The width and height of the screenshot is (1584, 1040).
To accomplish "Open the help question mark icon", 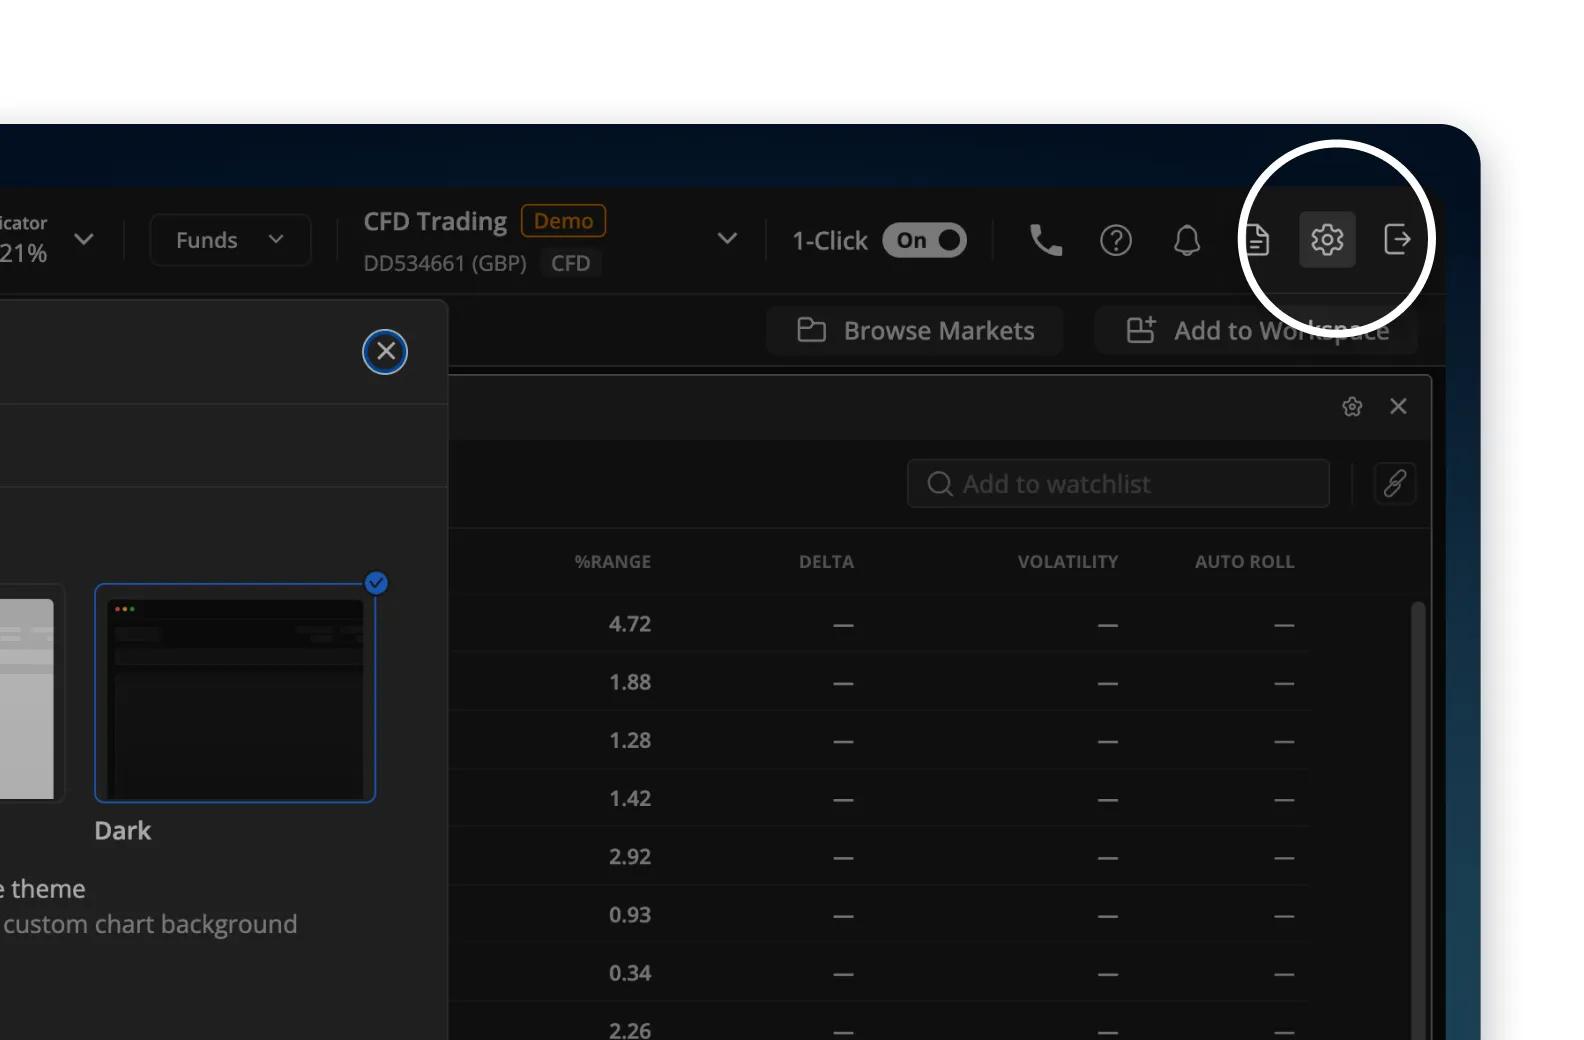I will (1116, 240).
